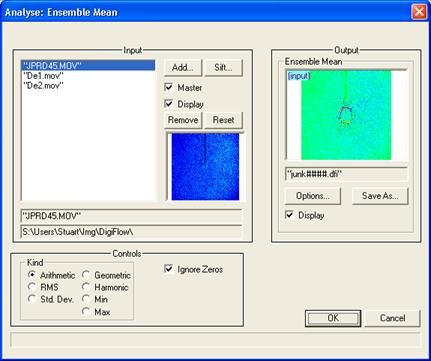Click the green Ensemble Mean output preview
This screenshot has width=431, height=361.
click(x=346, y=115)
